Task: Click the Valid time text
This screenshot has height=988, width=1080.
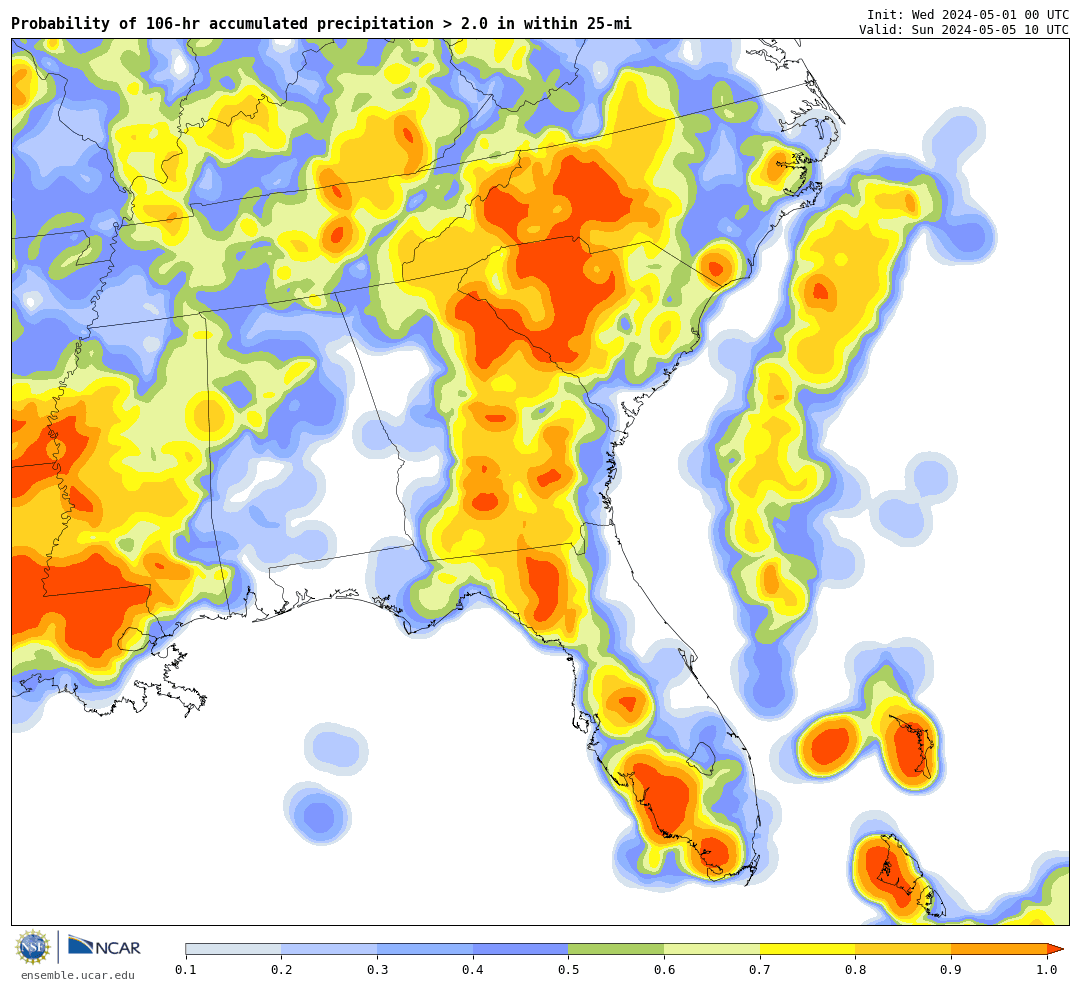Action: (964, 30)
